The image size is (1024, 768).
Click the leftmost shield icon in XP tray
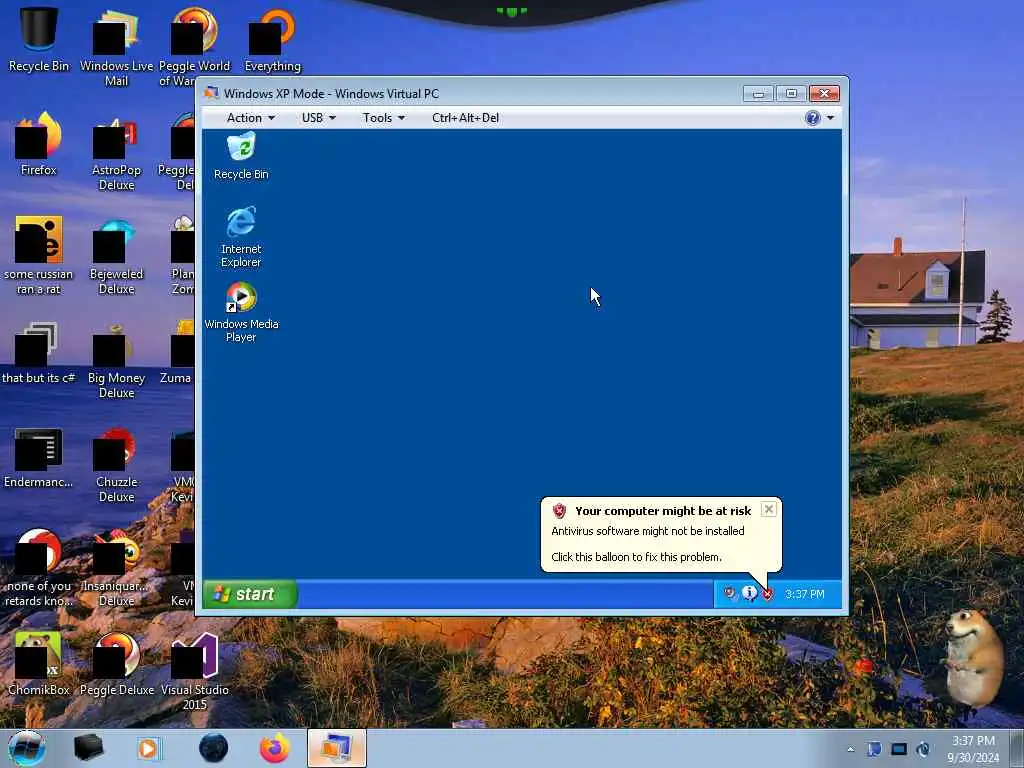(729, 593)
